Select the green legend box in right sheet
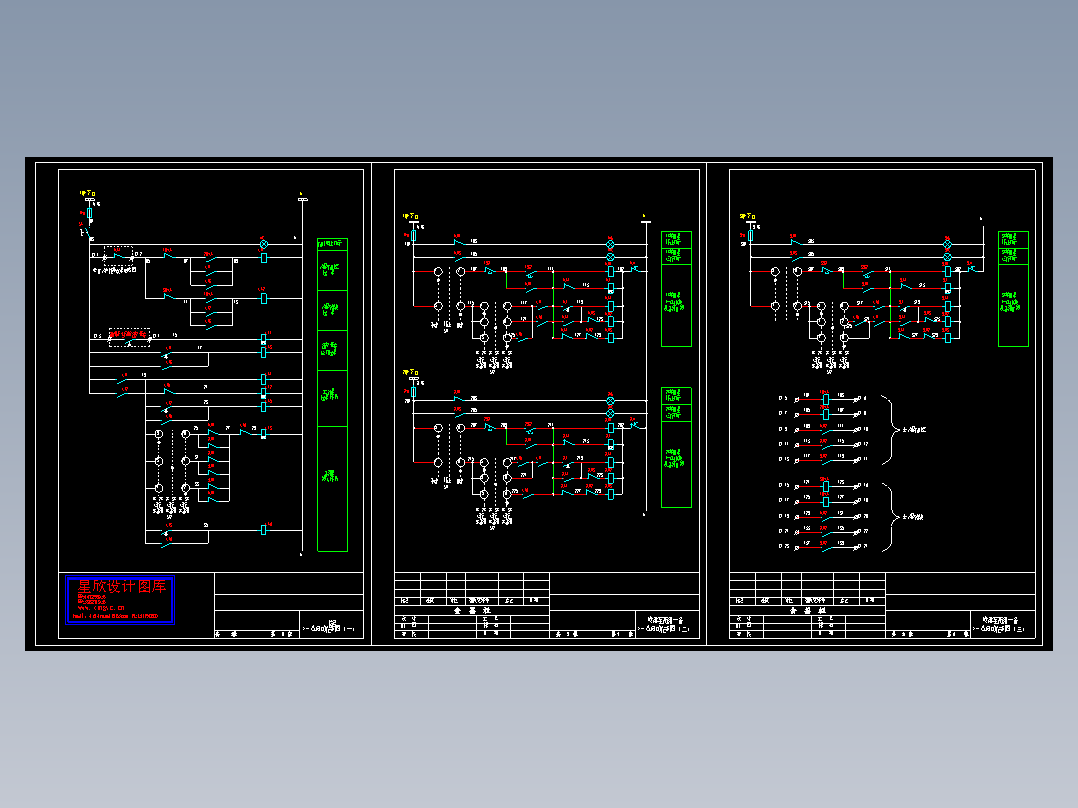This screenshot has height=808, width=1078. (x=1013, y=289)
